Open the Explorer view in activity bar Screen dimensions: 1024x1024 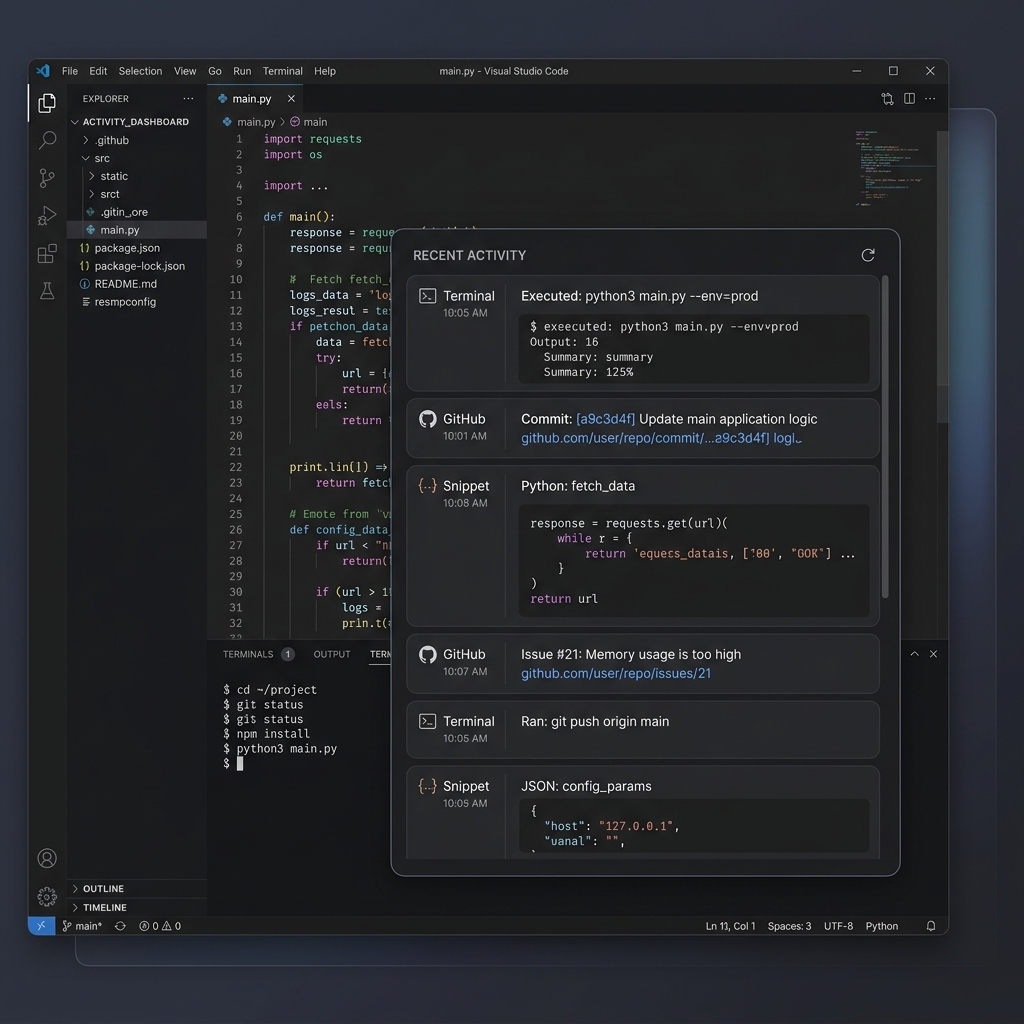pyautogui.click(x=46, y=103)
